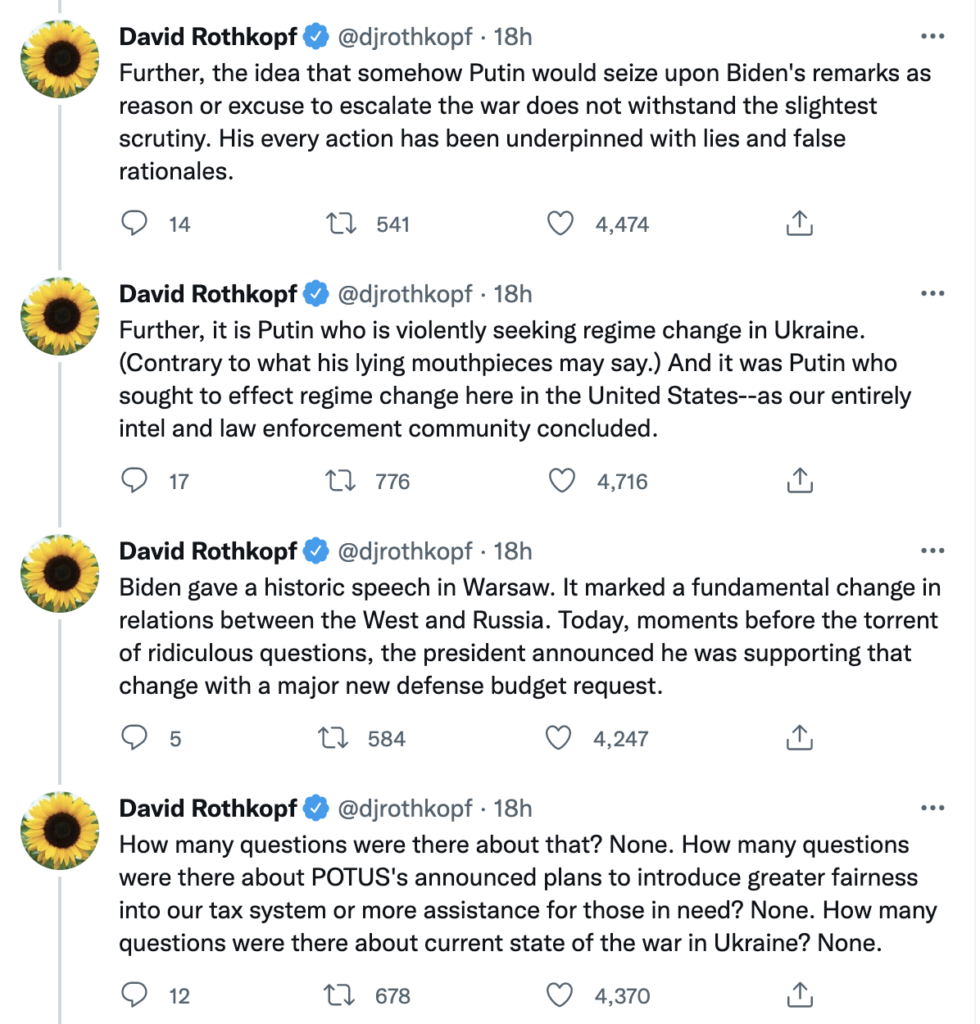Reply to the tweet with 17 replies
The width and height of the screenshot is (980, 1024).
(x=135, y=481)
